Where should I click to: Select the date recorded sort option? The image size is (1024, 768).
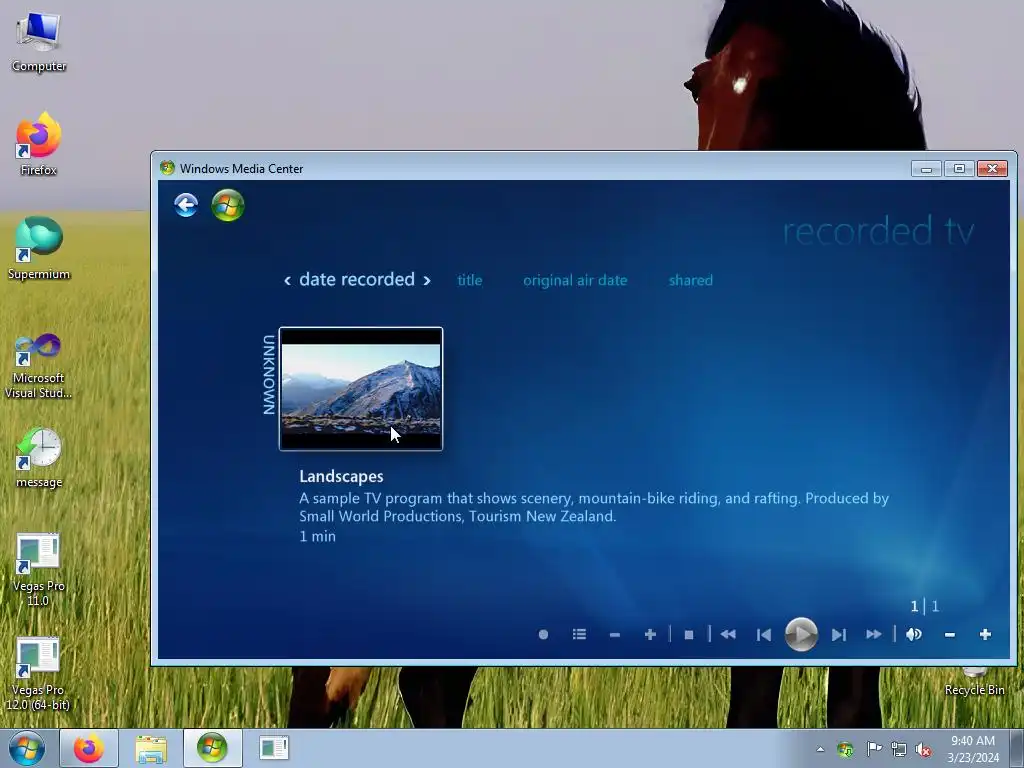pos(357,280)
